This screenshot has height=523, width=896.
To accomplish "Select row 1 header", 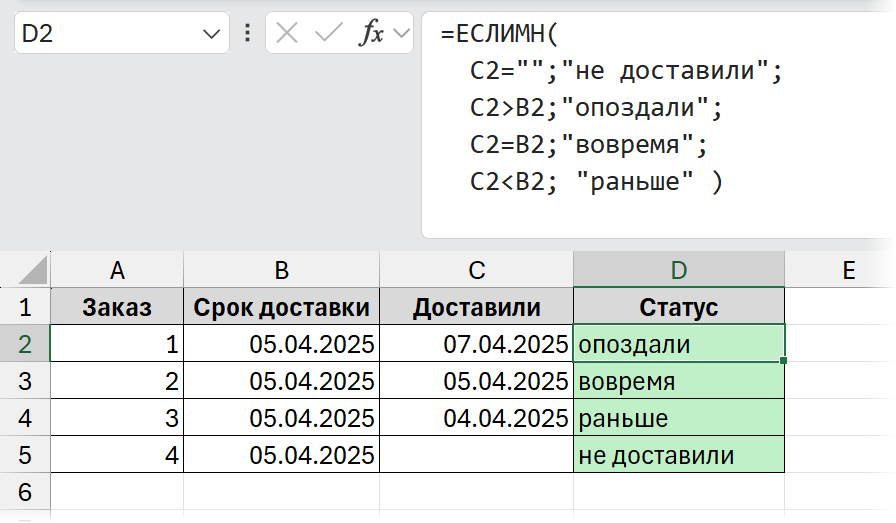I will (25, 308).
